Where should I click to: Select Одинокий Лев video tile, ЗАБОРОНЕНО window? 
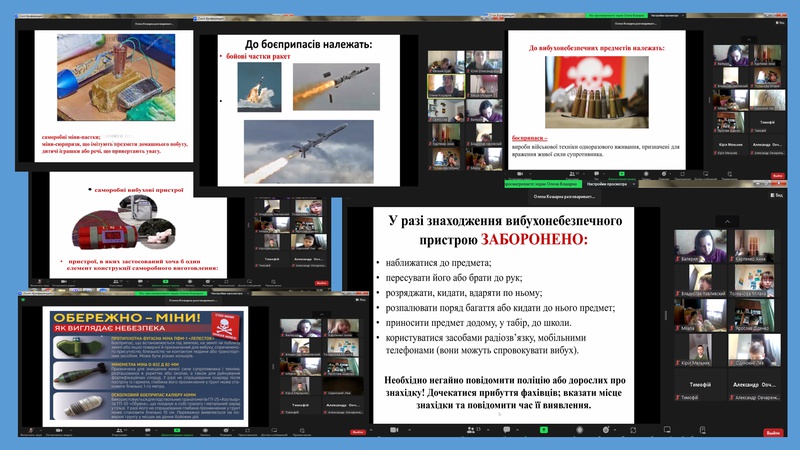[x=754, y=350]
